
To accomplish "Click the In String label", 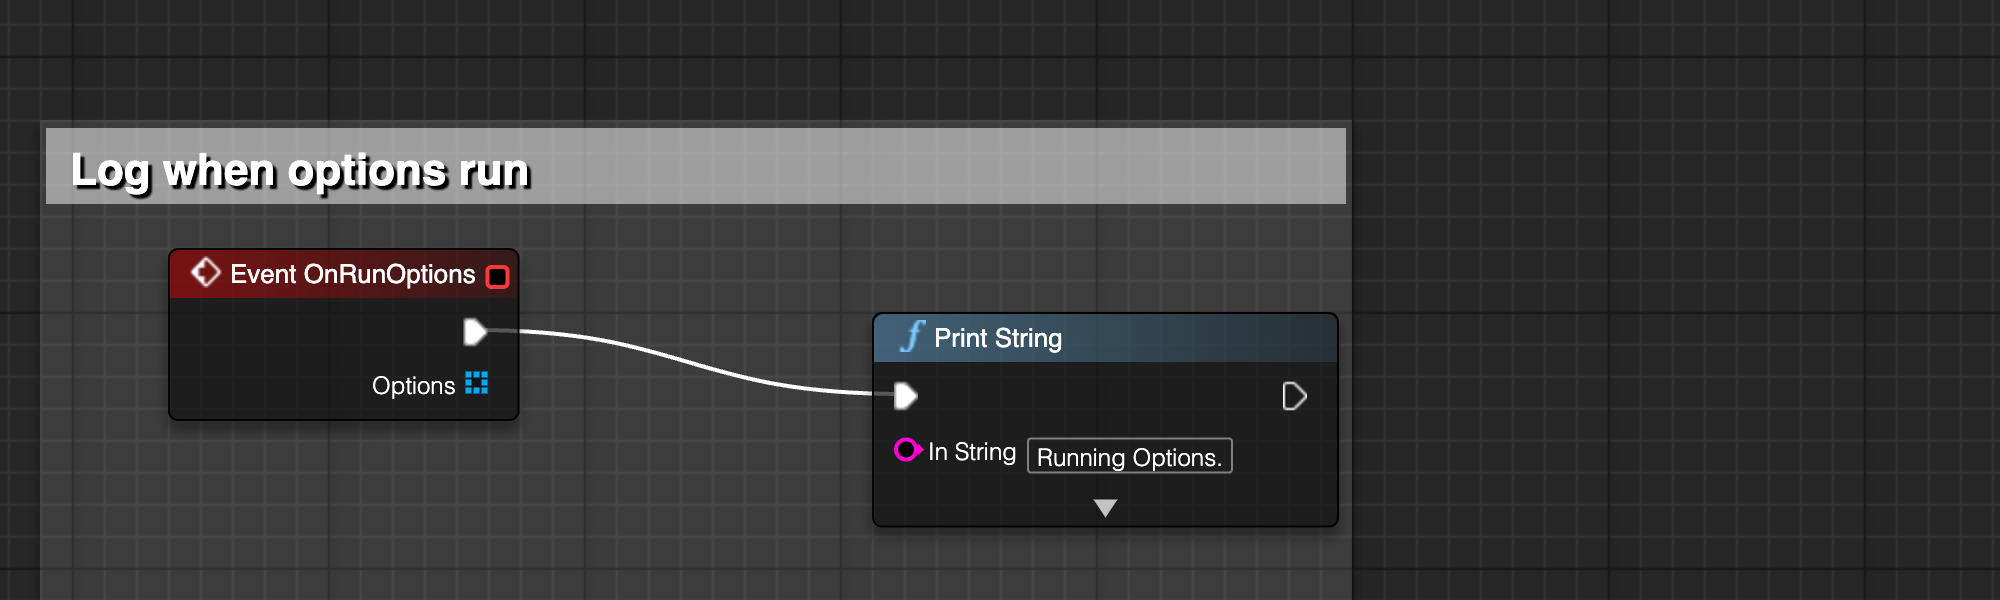I will coord(972,452).
